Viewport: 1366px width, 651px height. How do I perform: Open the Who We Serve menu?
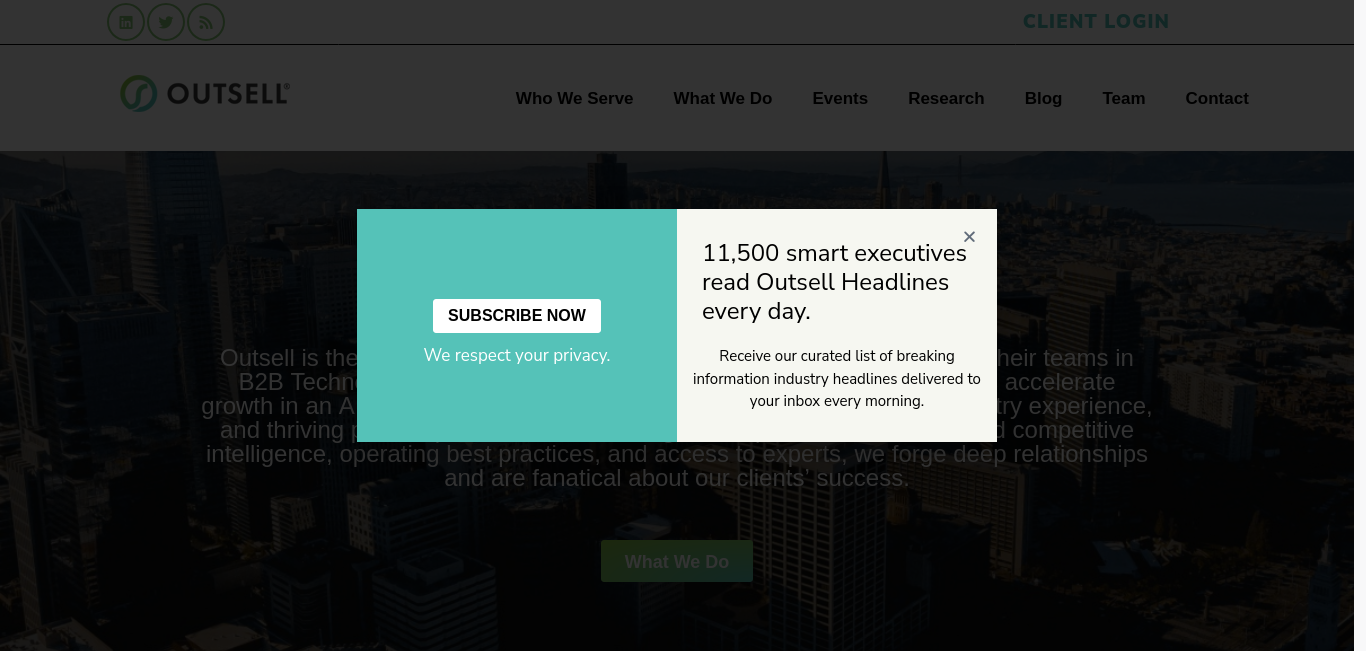(x=574, y=98)
